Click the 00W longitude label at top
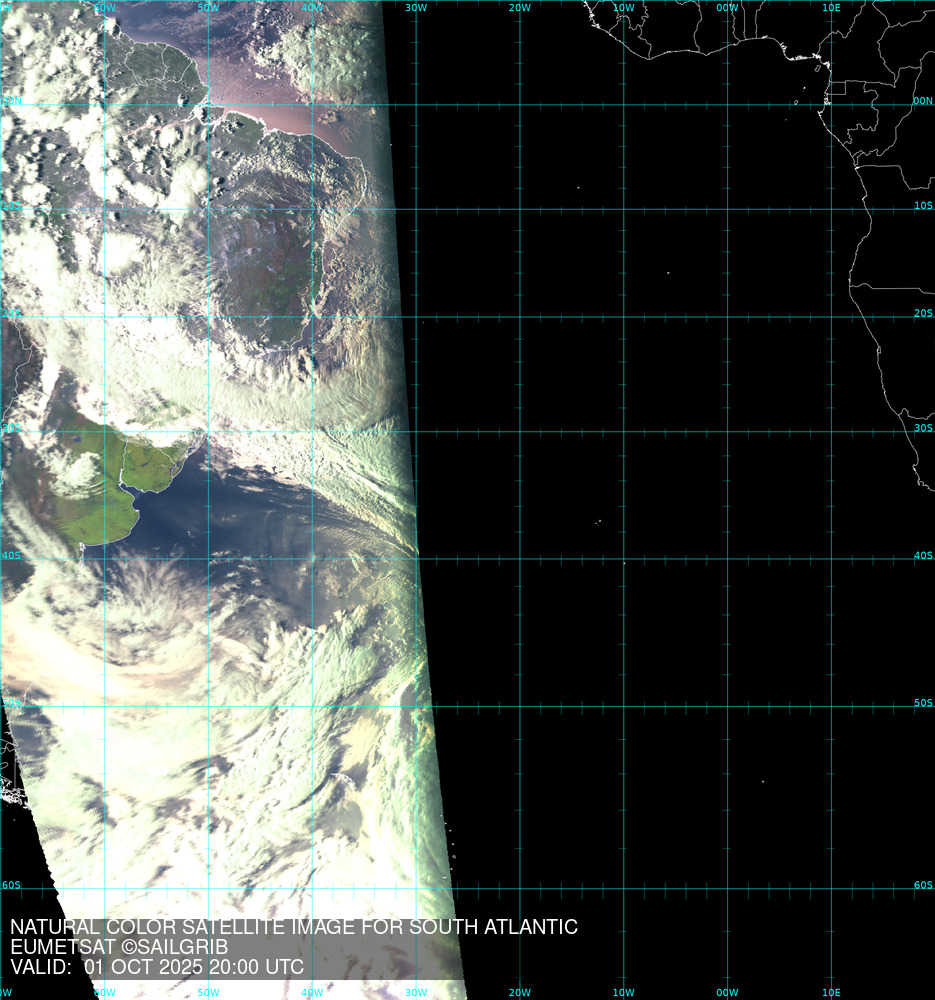This screenshot has height=1000, width=935. click(x=727, y=8)
